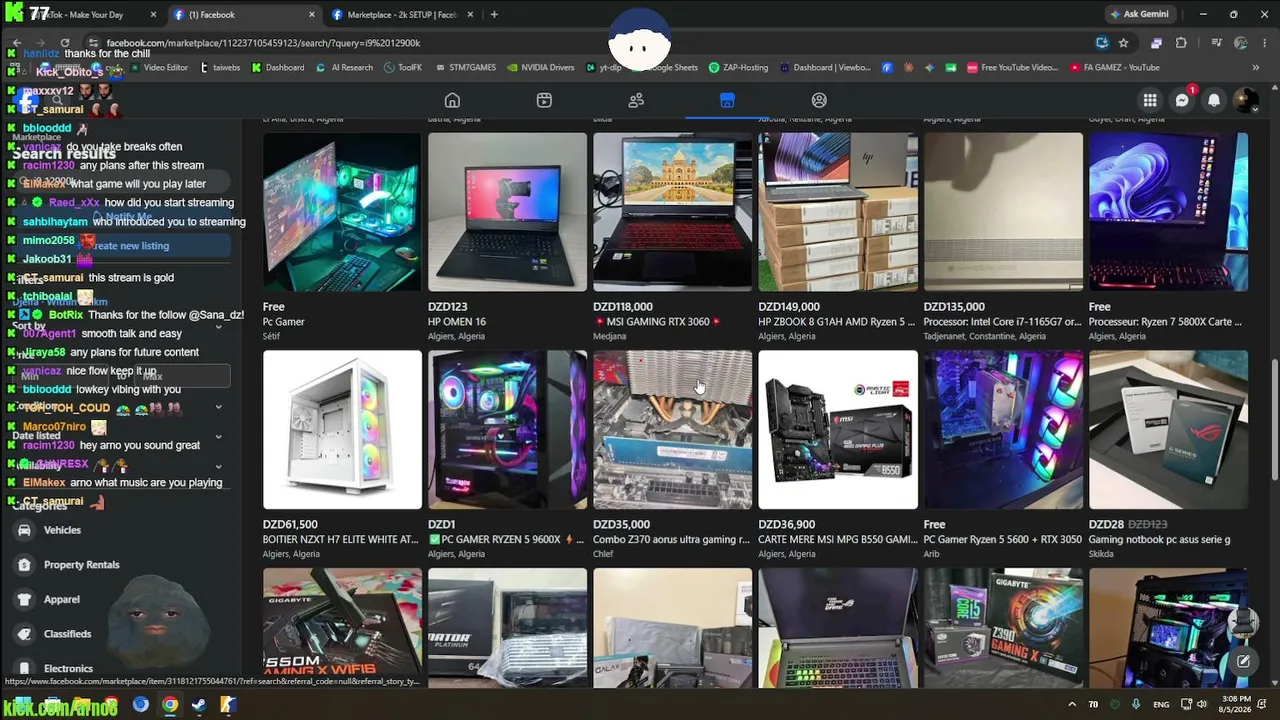Show hidden bookmarks with the double chevron
The image size is (1280, 720).
(1255, 68)
